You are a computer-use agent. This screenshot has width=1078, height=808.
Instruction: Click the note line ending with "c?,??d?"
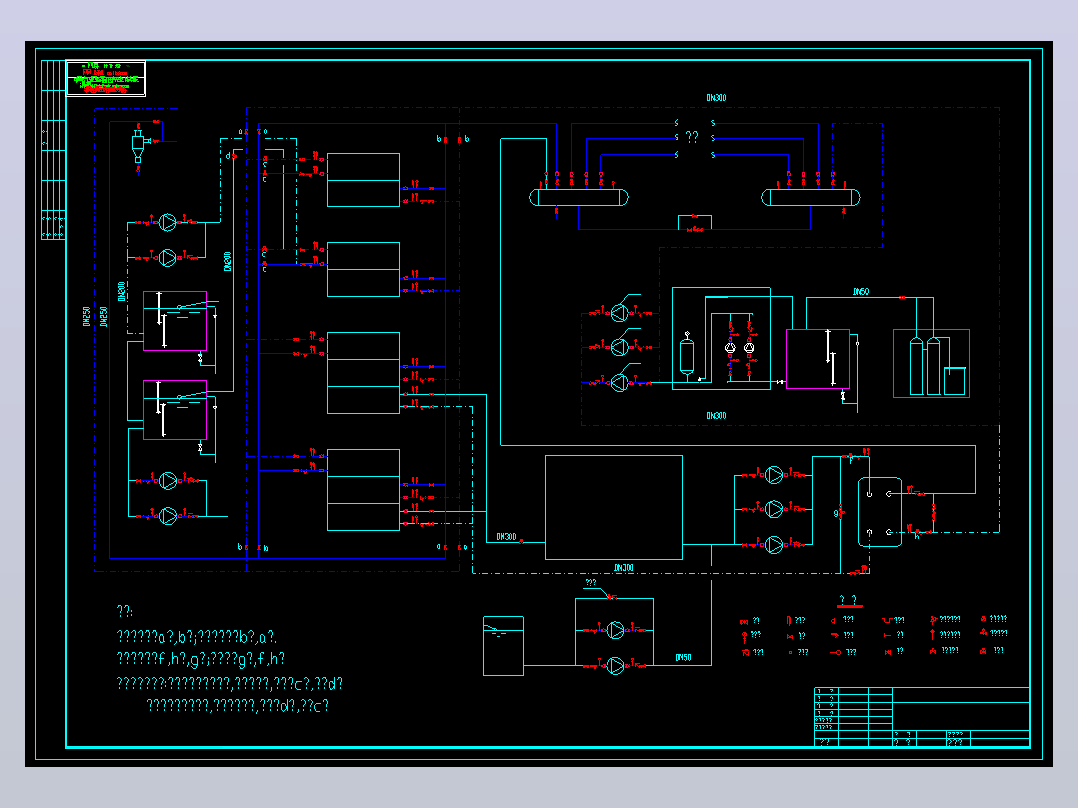230,684
